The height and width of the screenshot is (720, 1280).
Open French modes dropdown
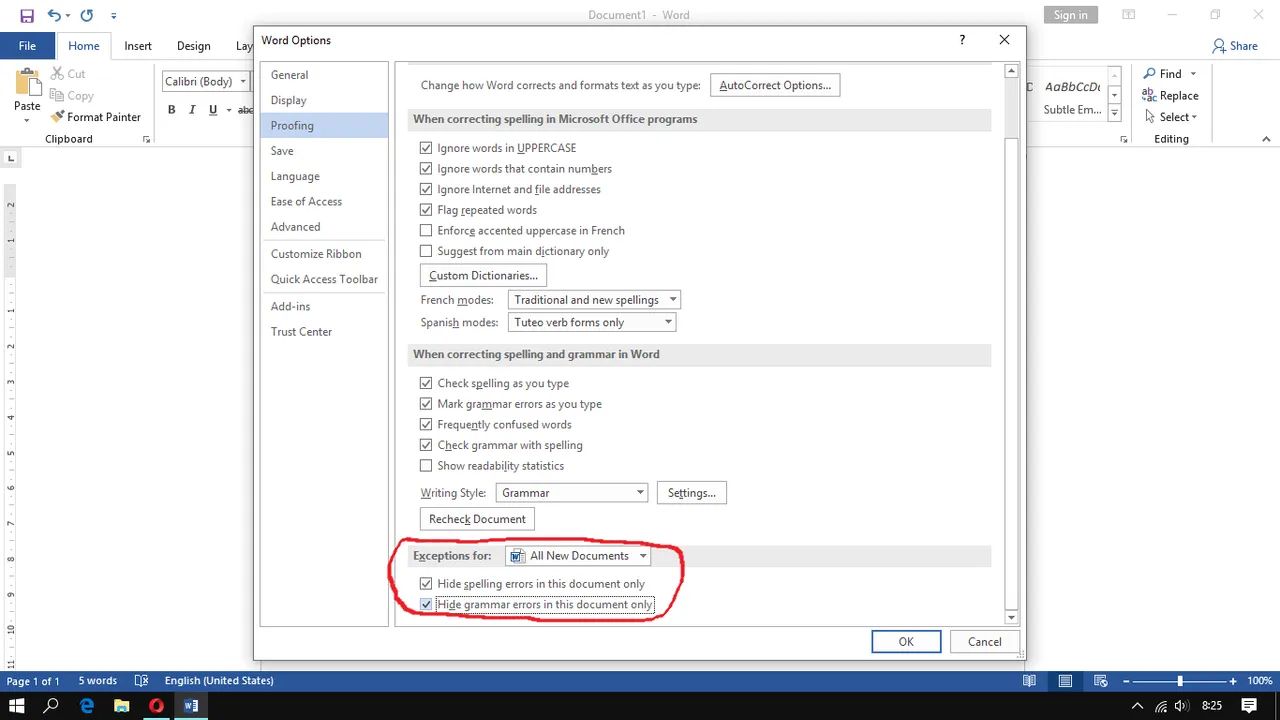[595, 300]
